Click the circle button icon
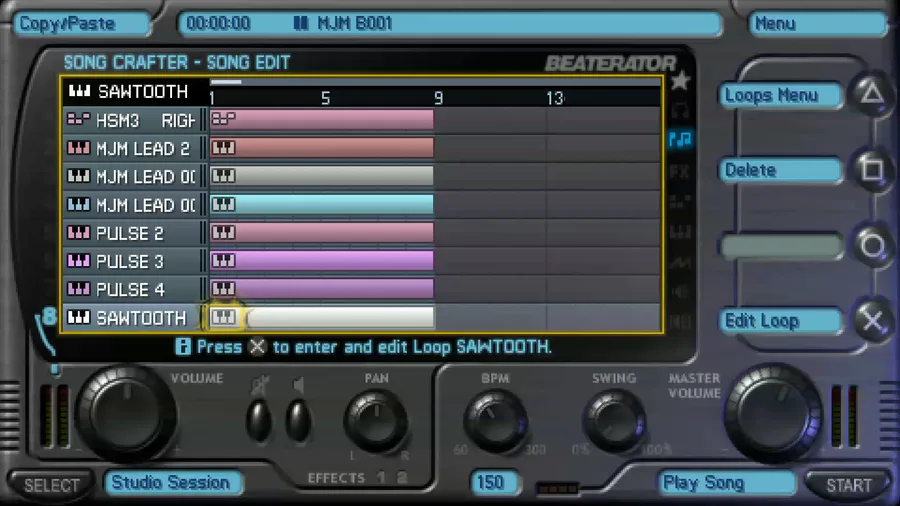 tap(872, 246)
